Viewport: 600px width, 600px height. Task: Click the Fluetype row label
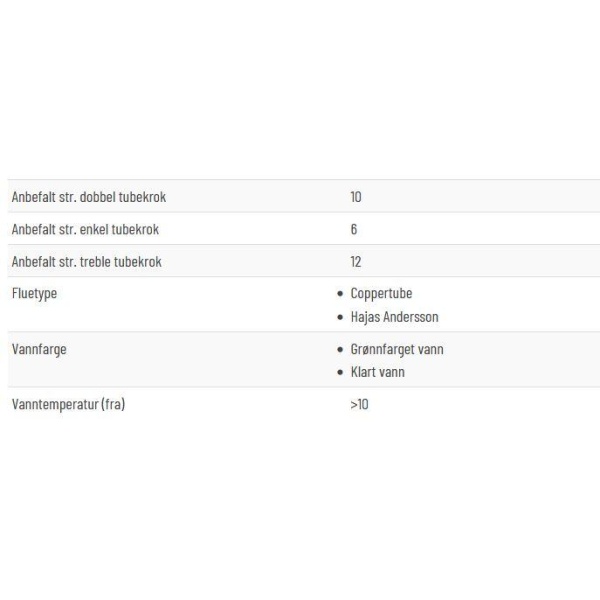[x=34, y=293]
